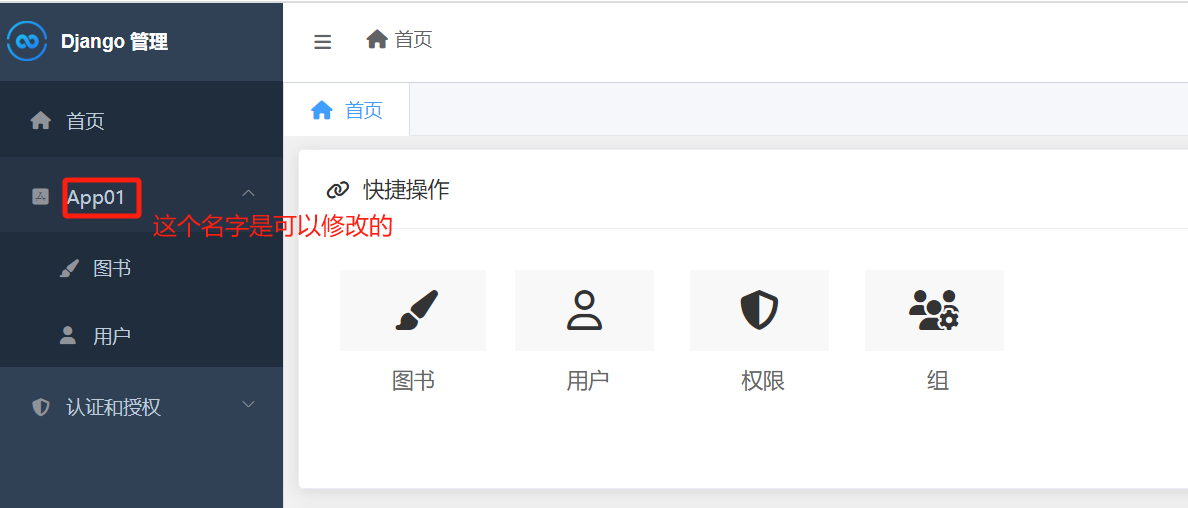
Task: Select the 首页 tab
Action: tap(347, 110)
